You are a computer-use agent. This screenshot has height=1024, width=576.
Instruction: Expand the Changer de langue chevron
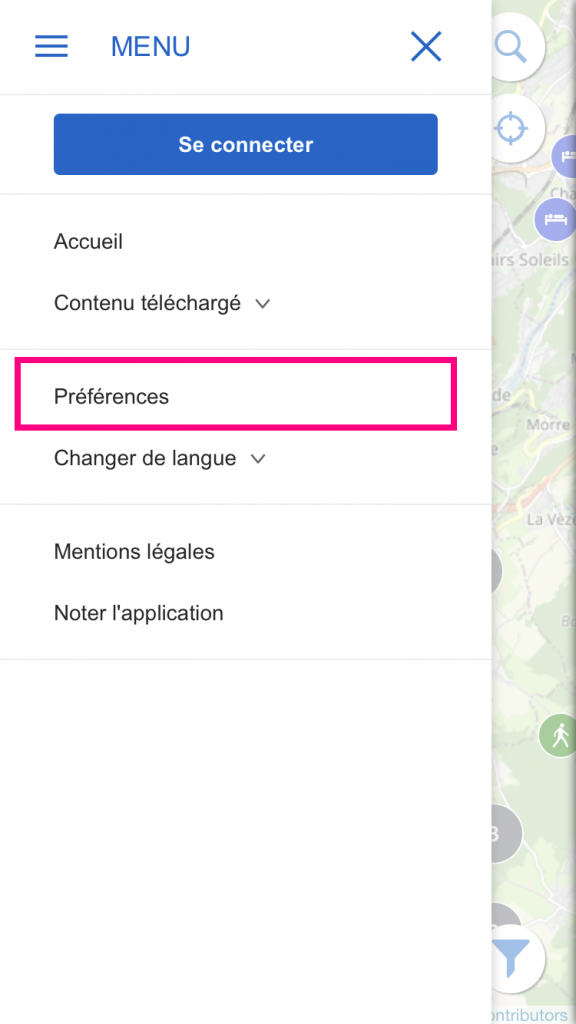(x=258, y=459)
